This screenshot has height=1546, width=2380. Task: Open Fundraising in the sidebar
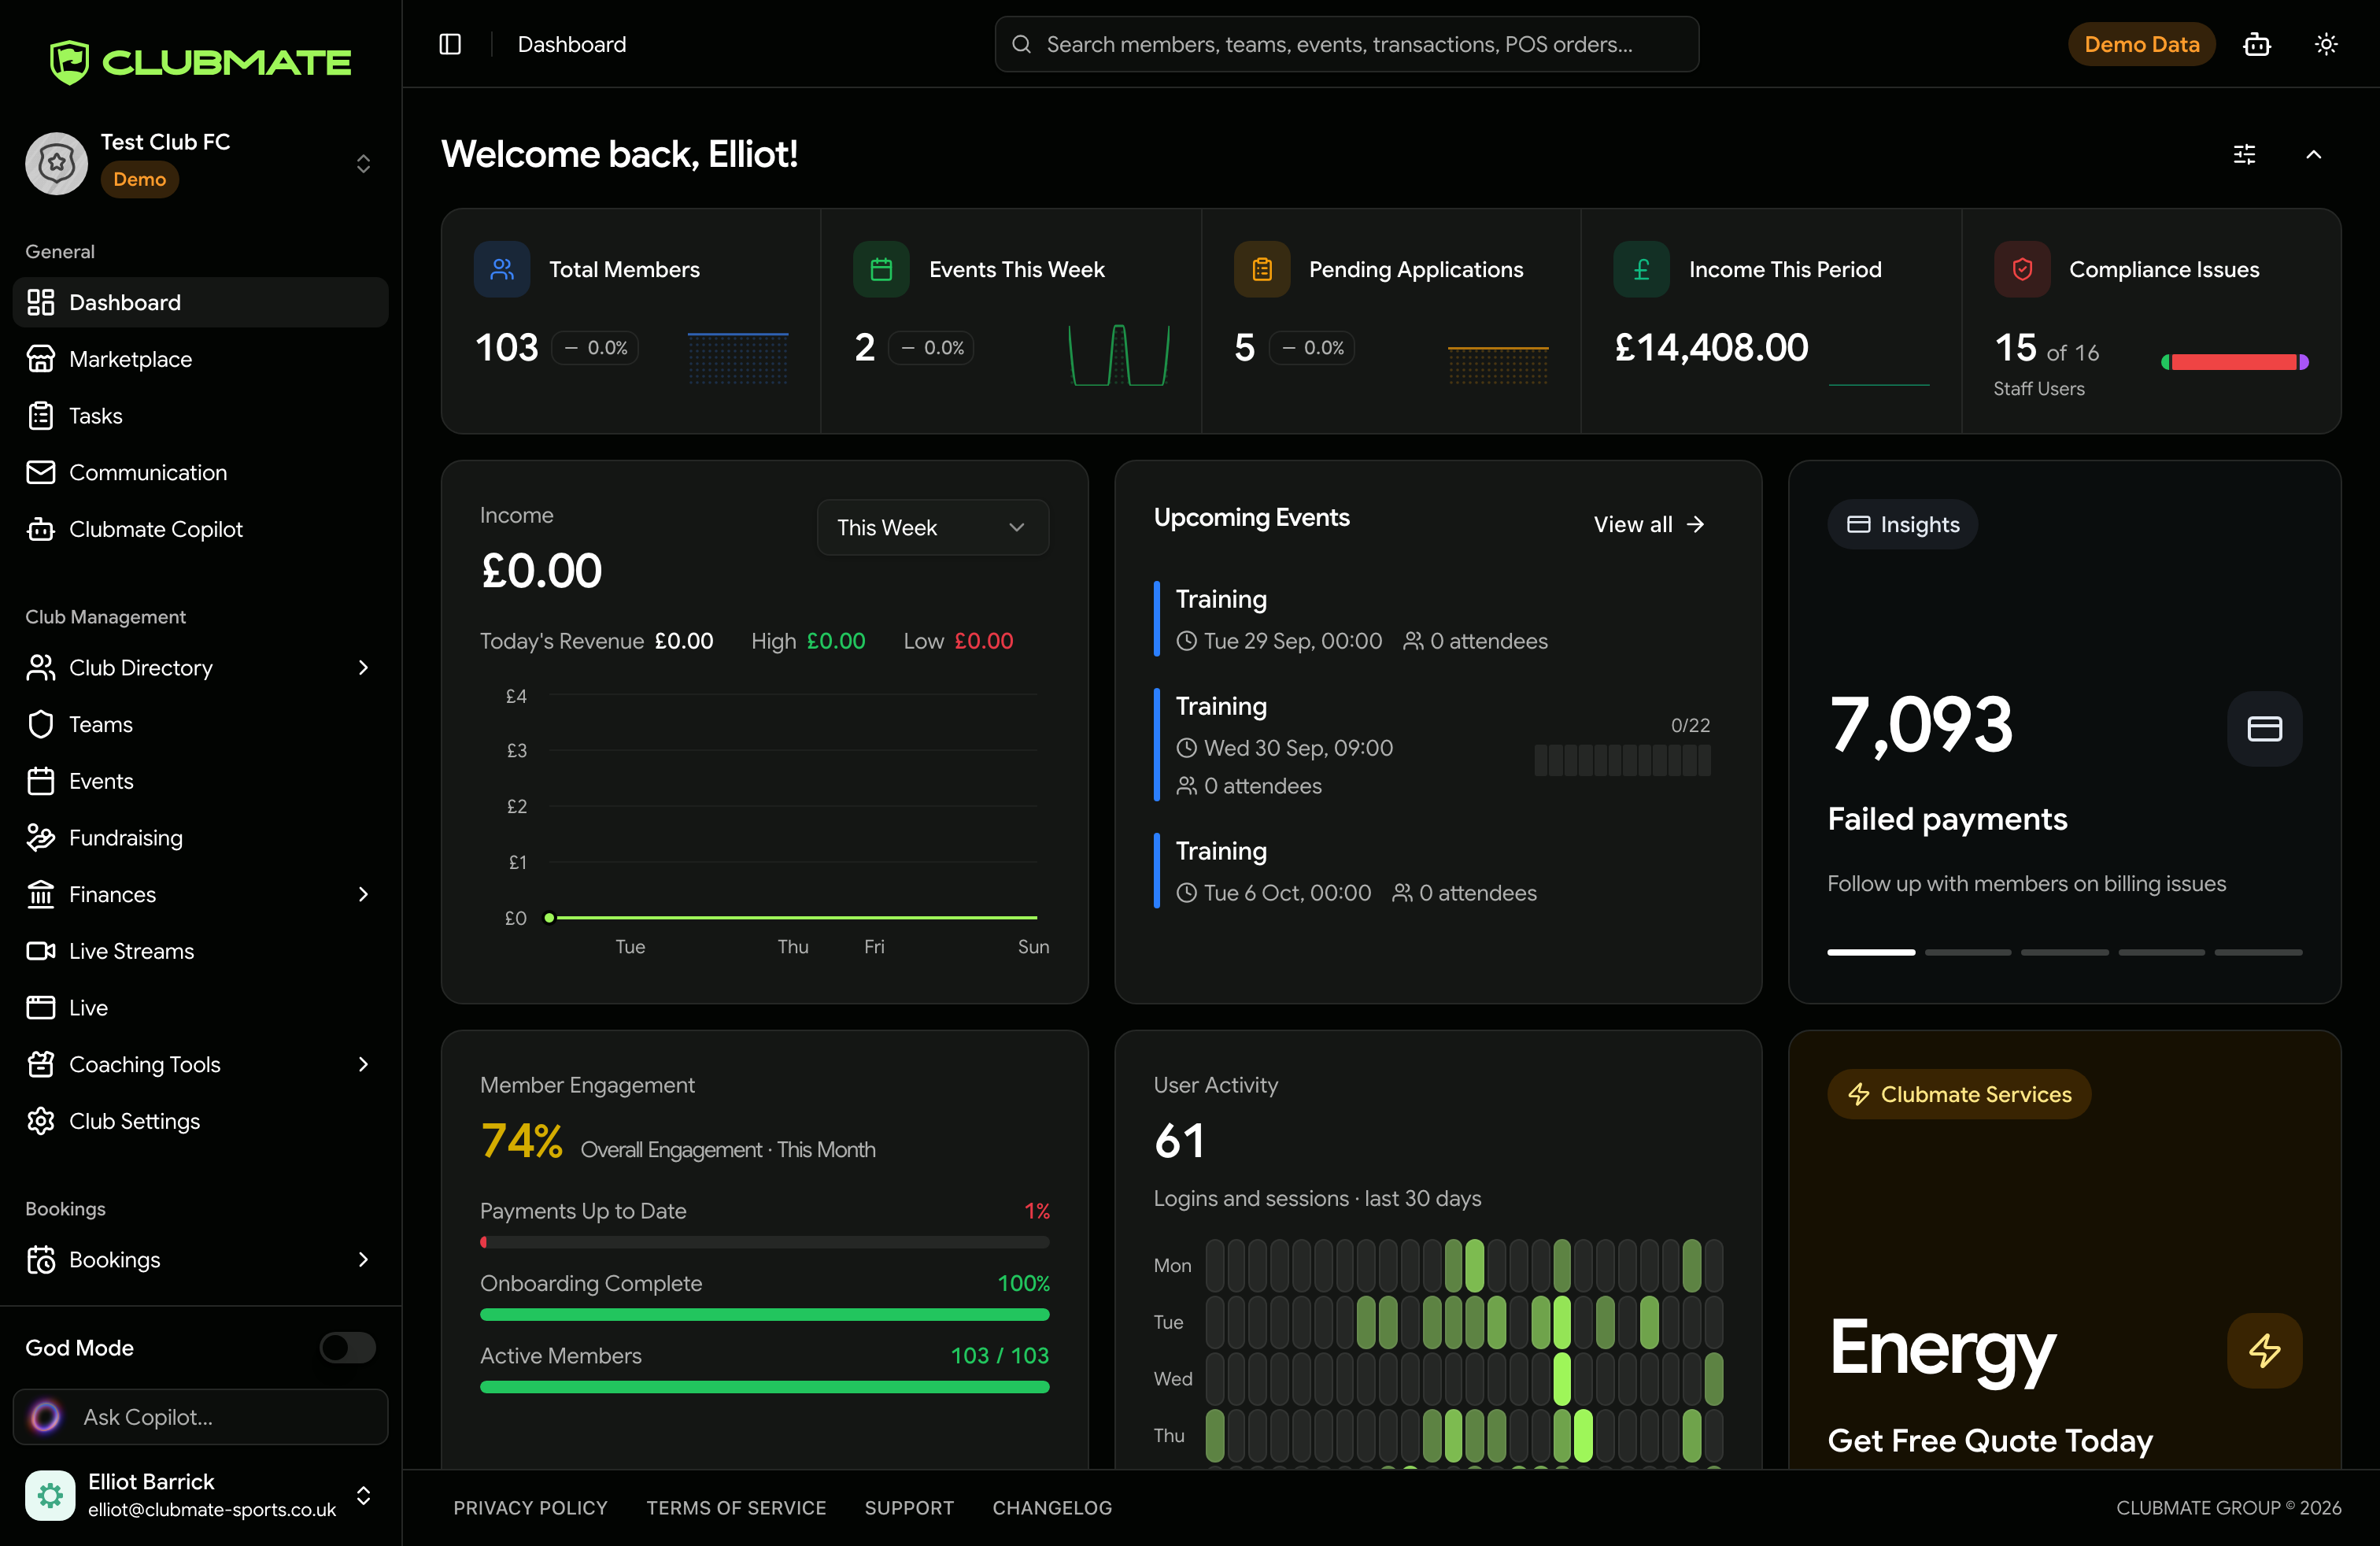click(200, 837)
